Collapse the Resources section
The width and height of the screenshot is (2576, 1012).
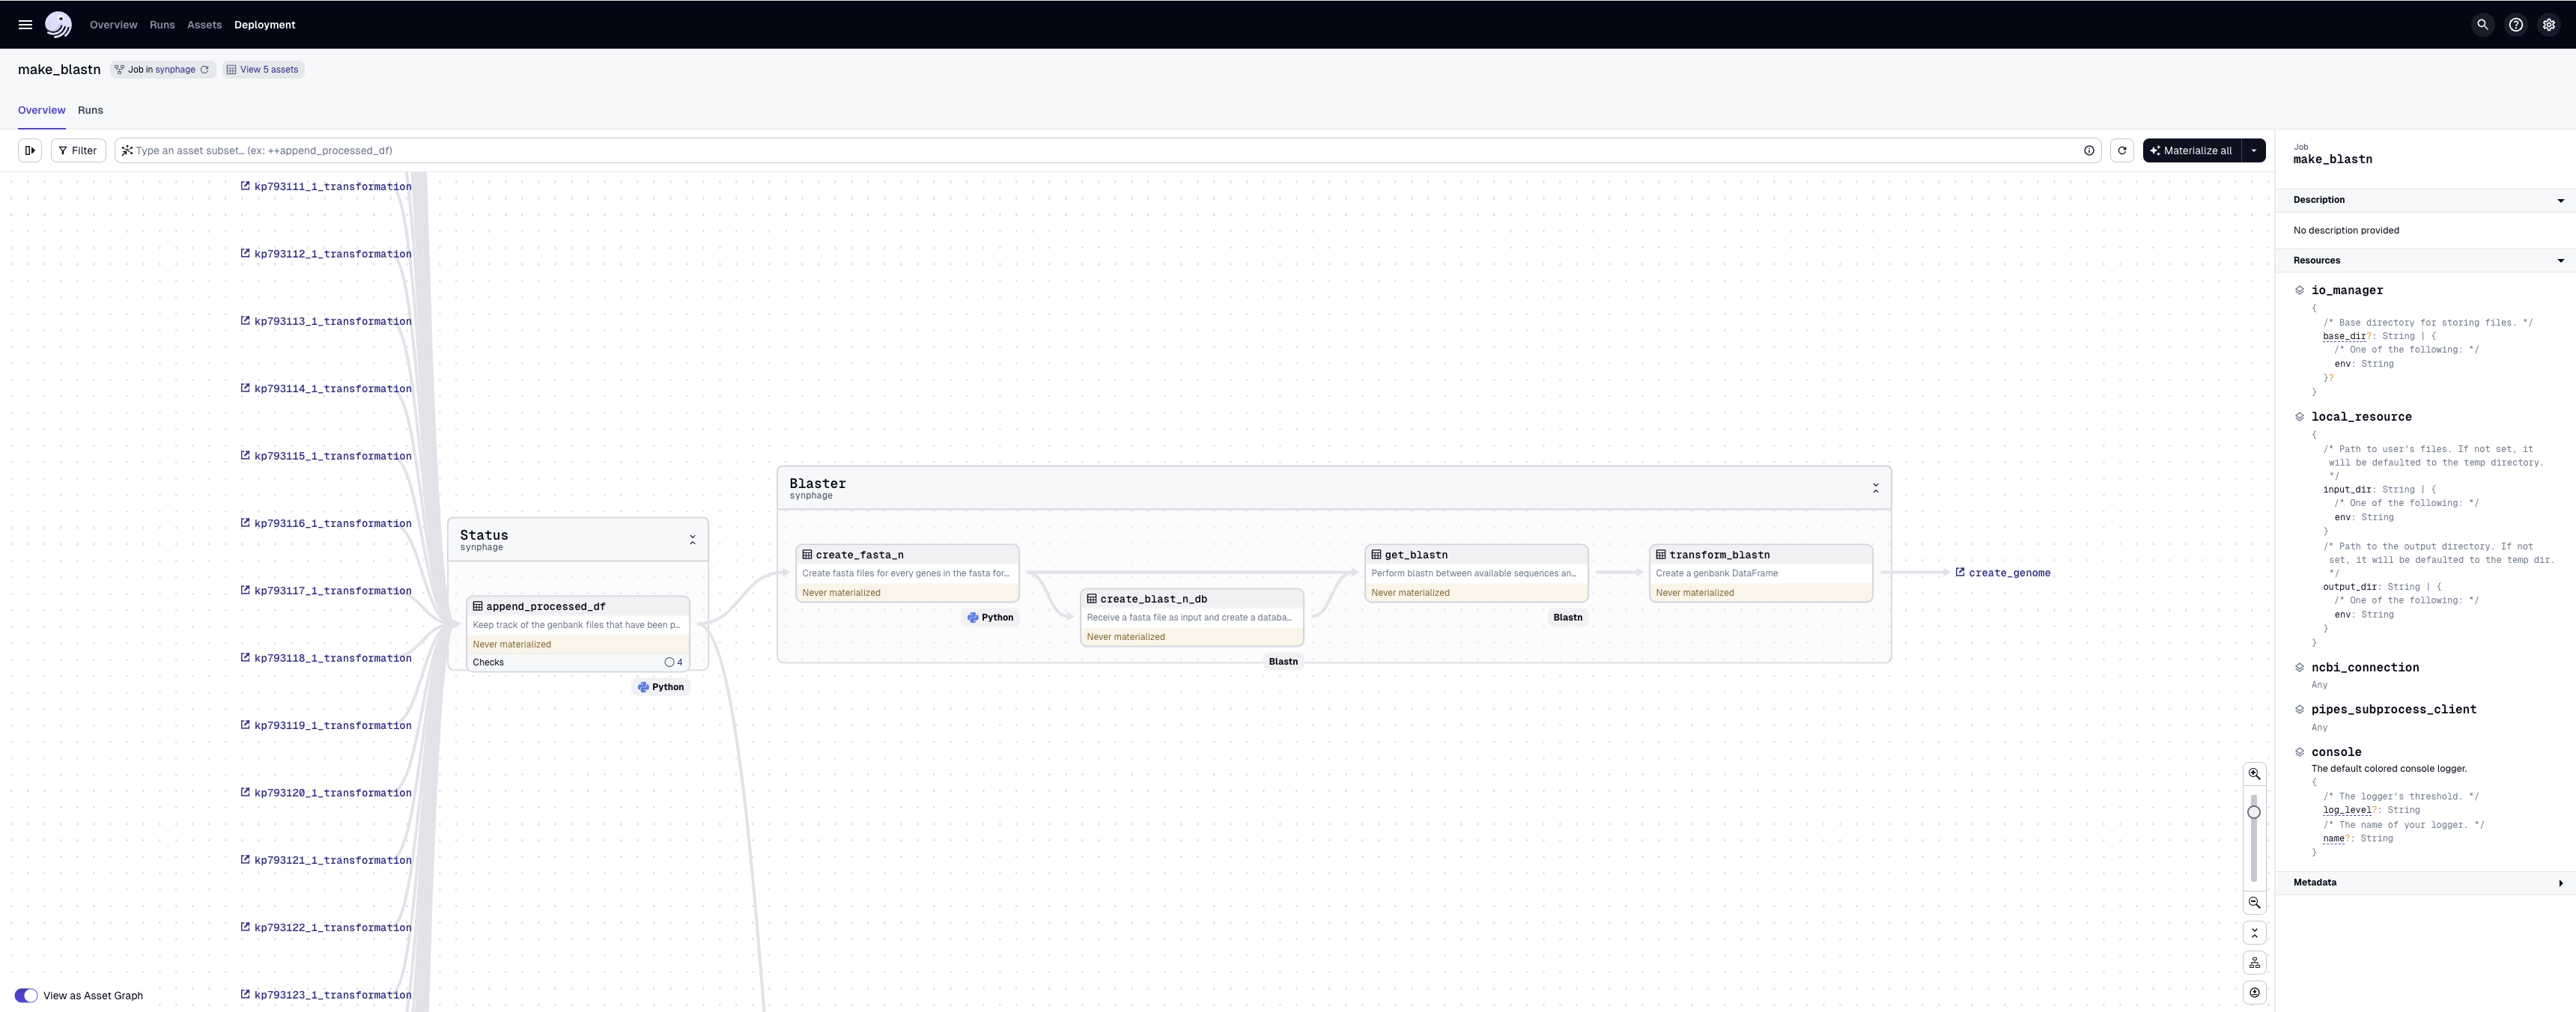click(x=2560, y=261)
